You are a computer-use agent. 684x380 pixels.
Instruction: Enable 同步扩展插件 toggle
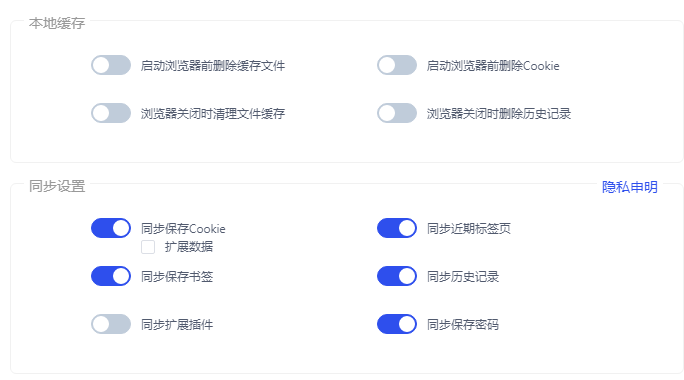[x=111, y=324]
